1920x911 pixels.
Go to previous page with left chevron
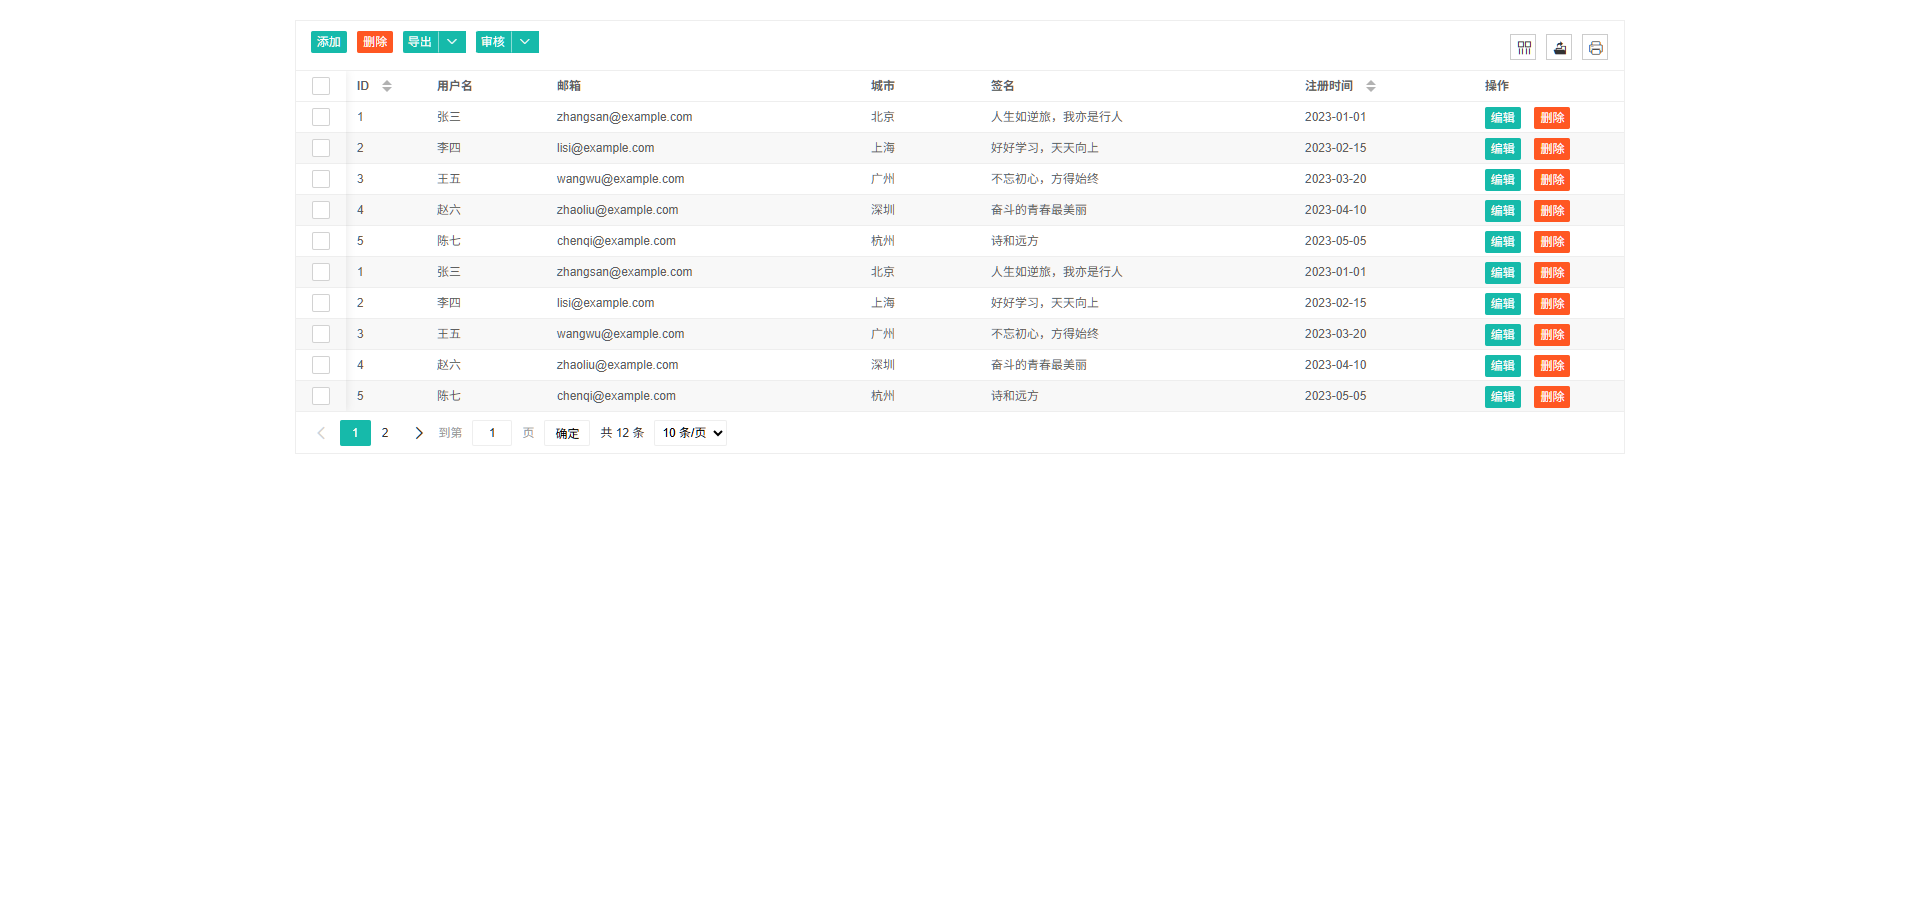[321, 433]
